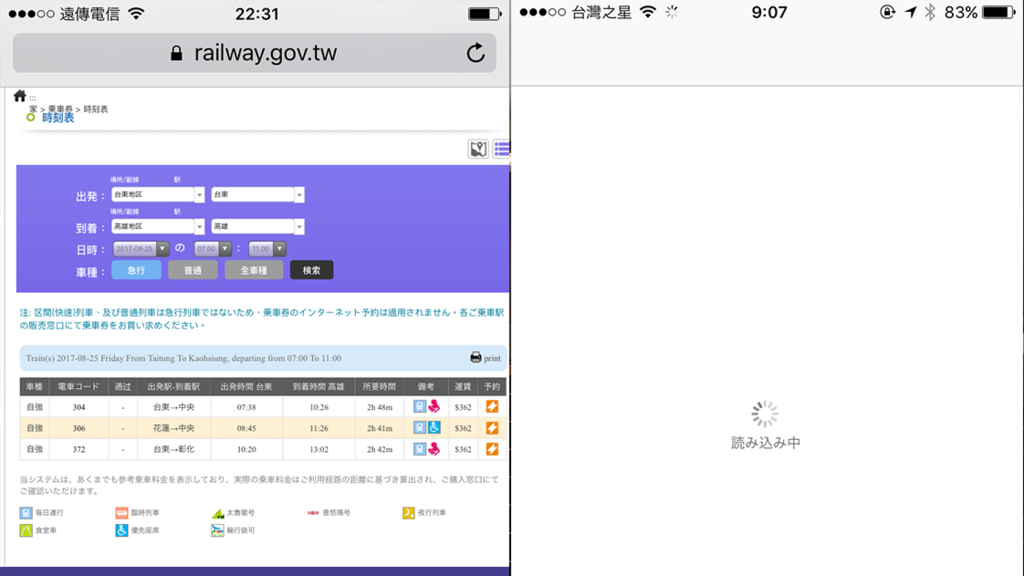Click the daily-operation icon in the train 372 row
The height and width of the screenshot is (576, 1024).
pyautogui.click(x=419, y=449)
